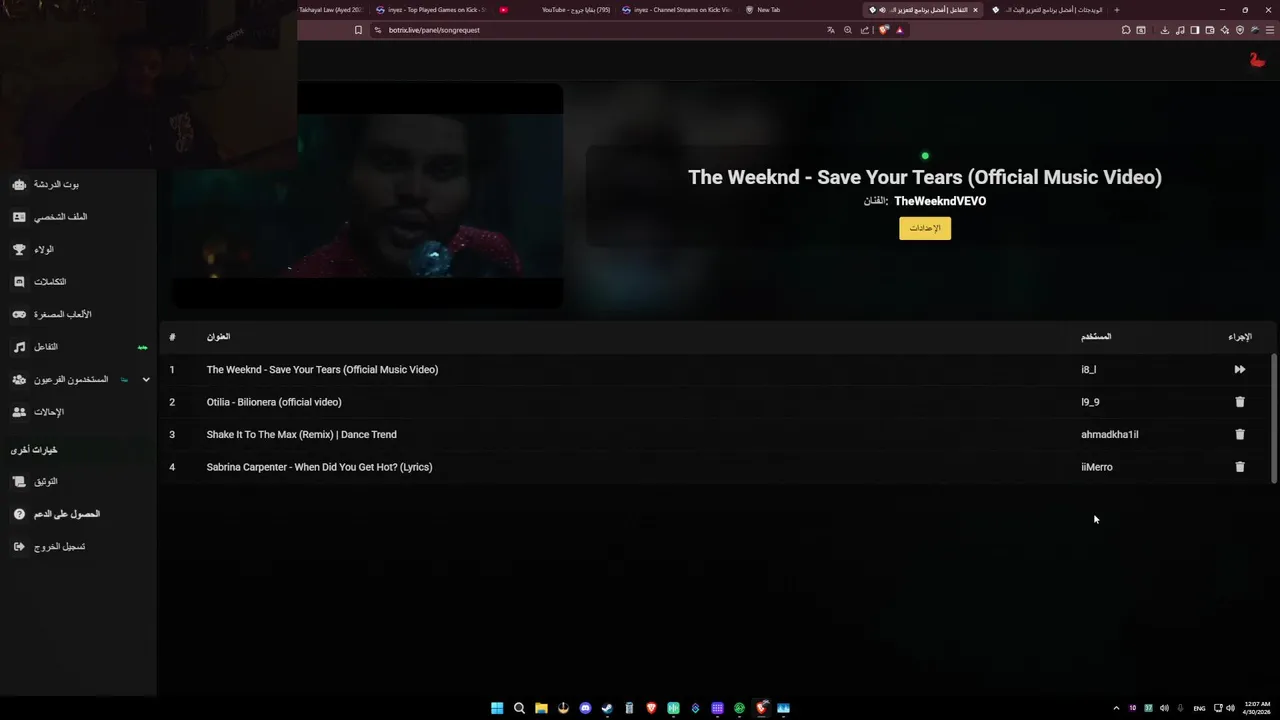
Task: Click the translate page icon in address bar
Action: click(x=831, y=30)
